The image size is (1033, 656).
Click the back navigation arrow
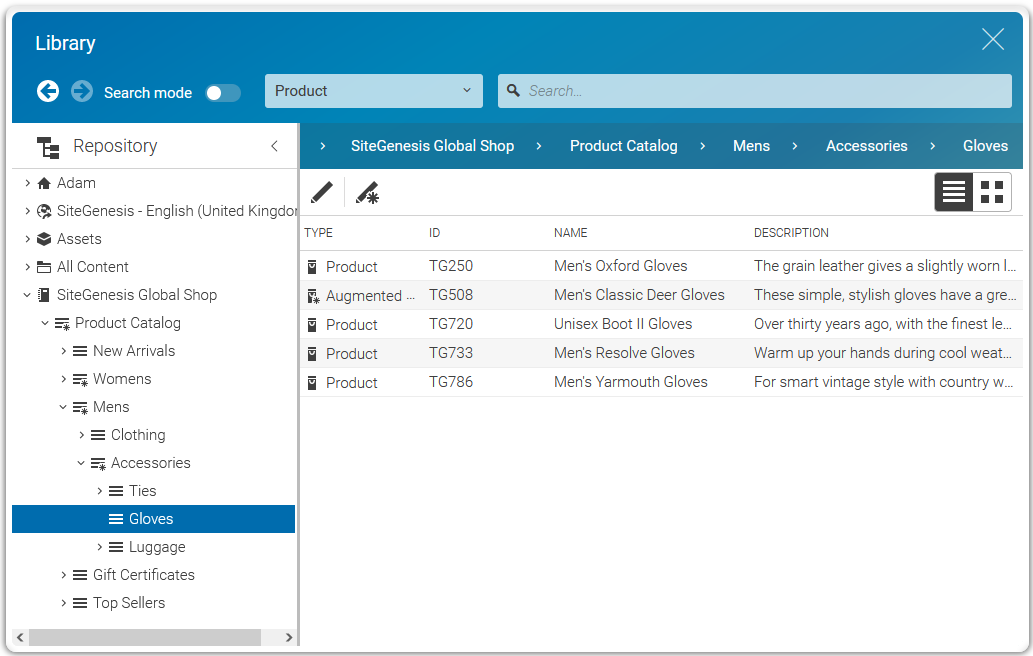47,91
